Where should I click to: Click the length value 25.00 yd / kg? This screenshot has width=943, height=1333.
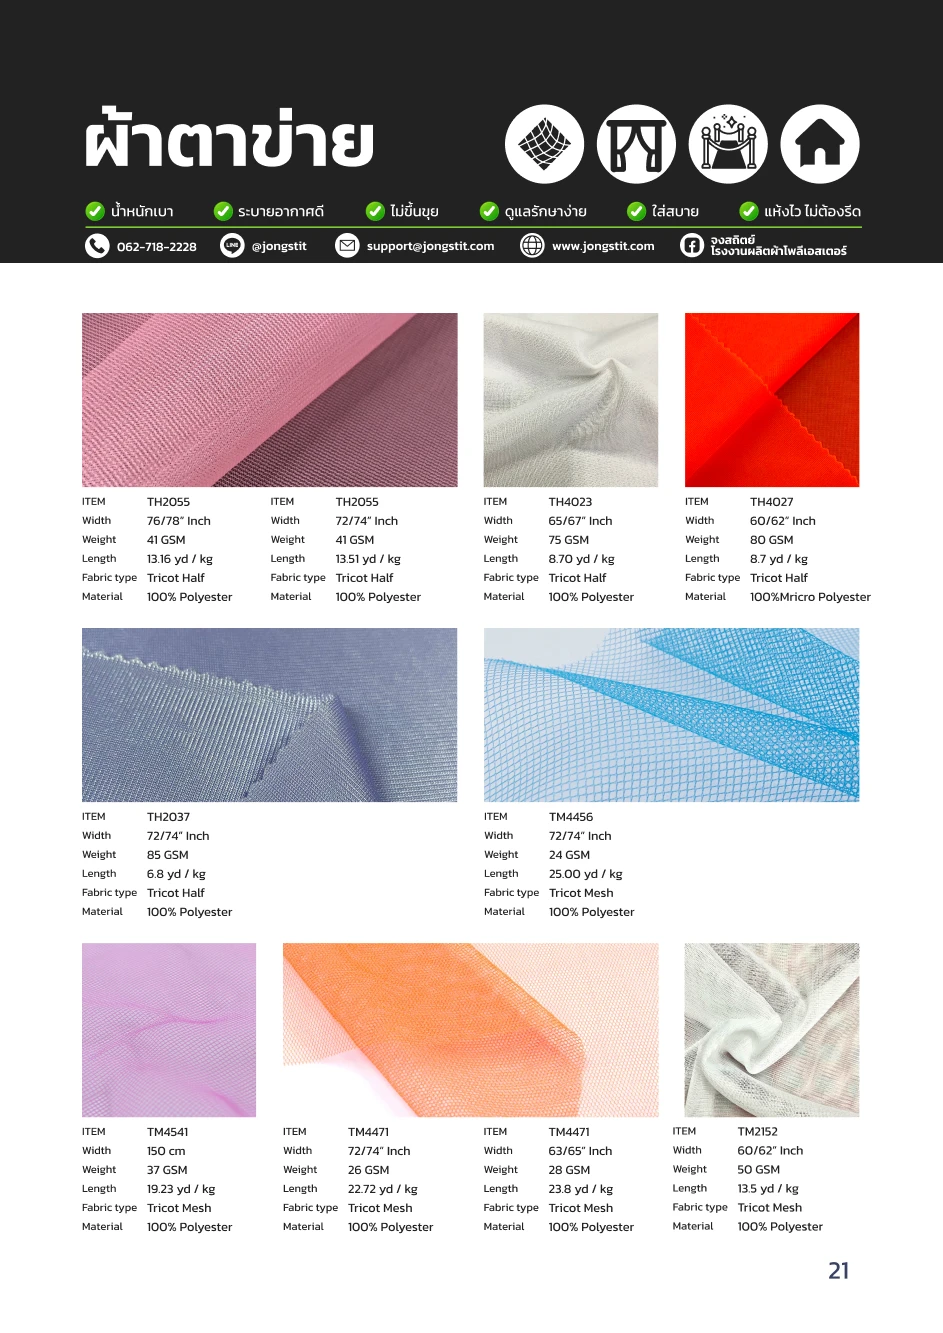[x=586, y=874]
